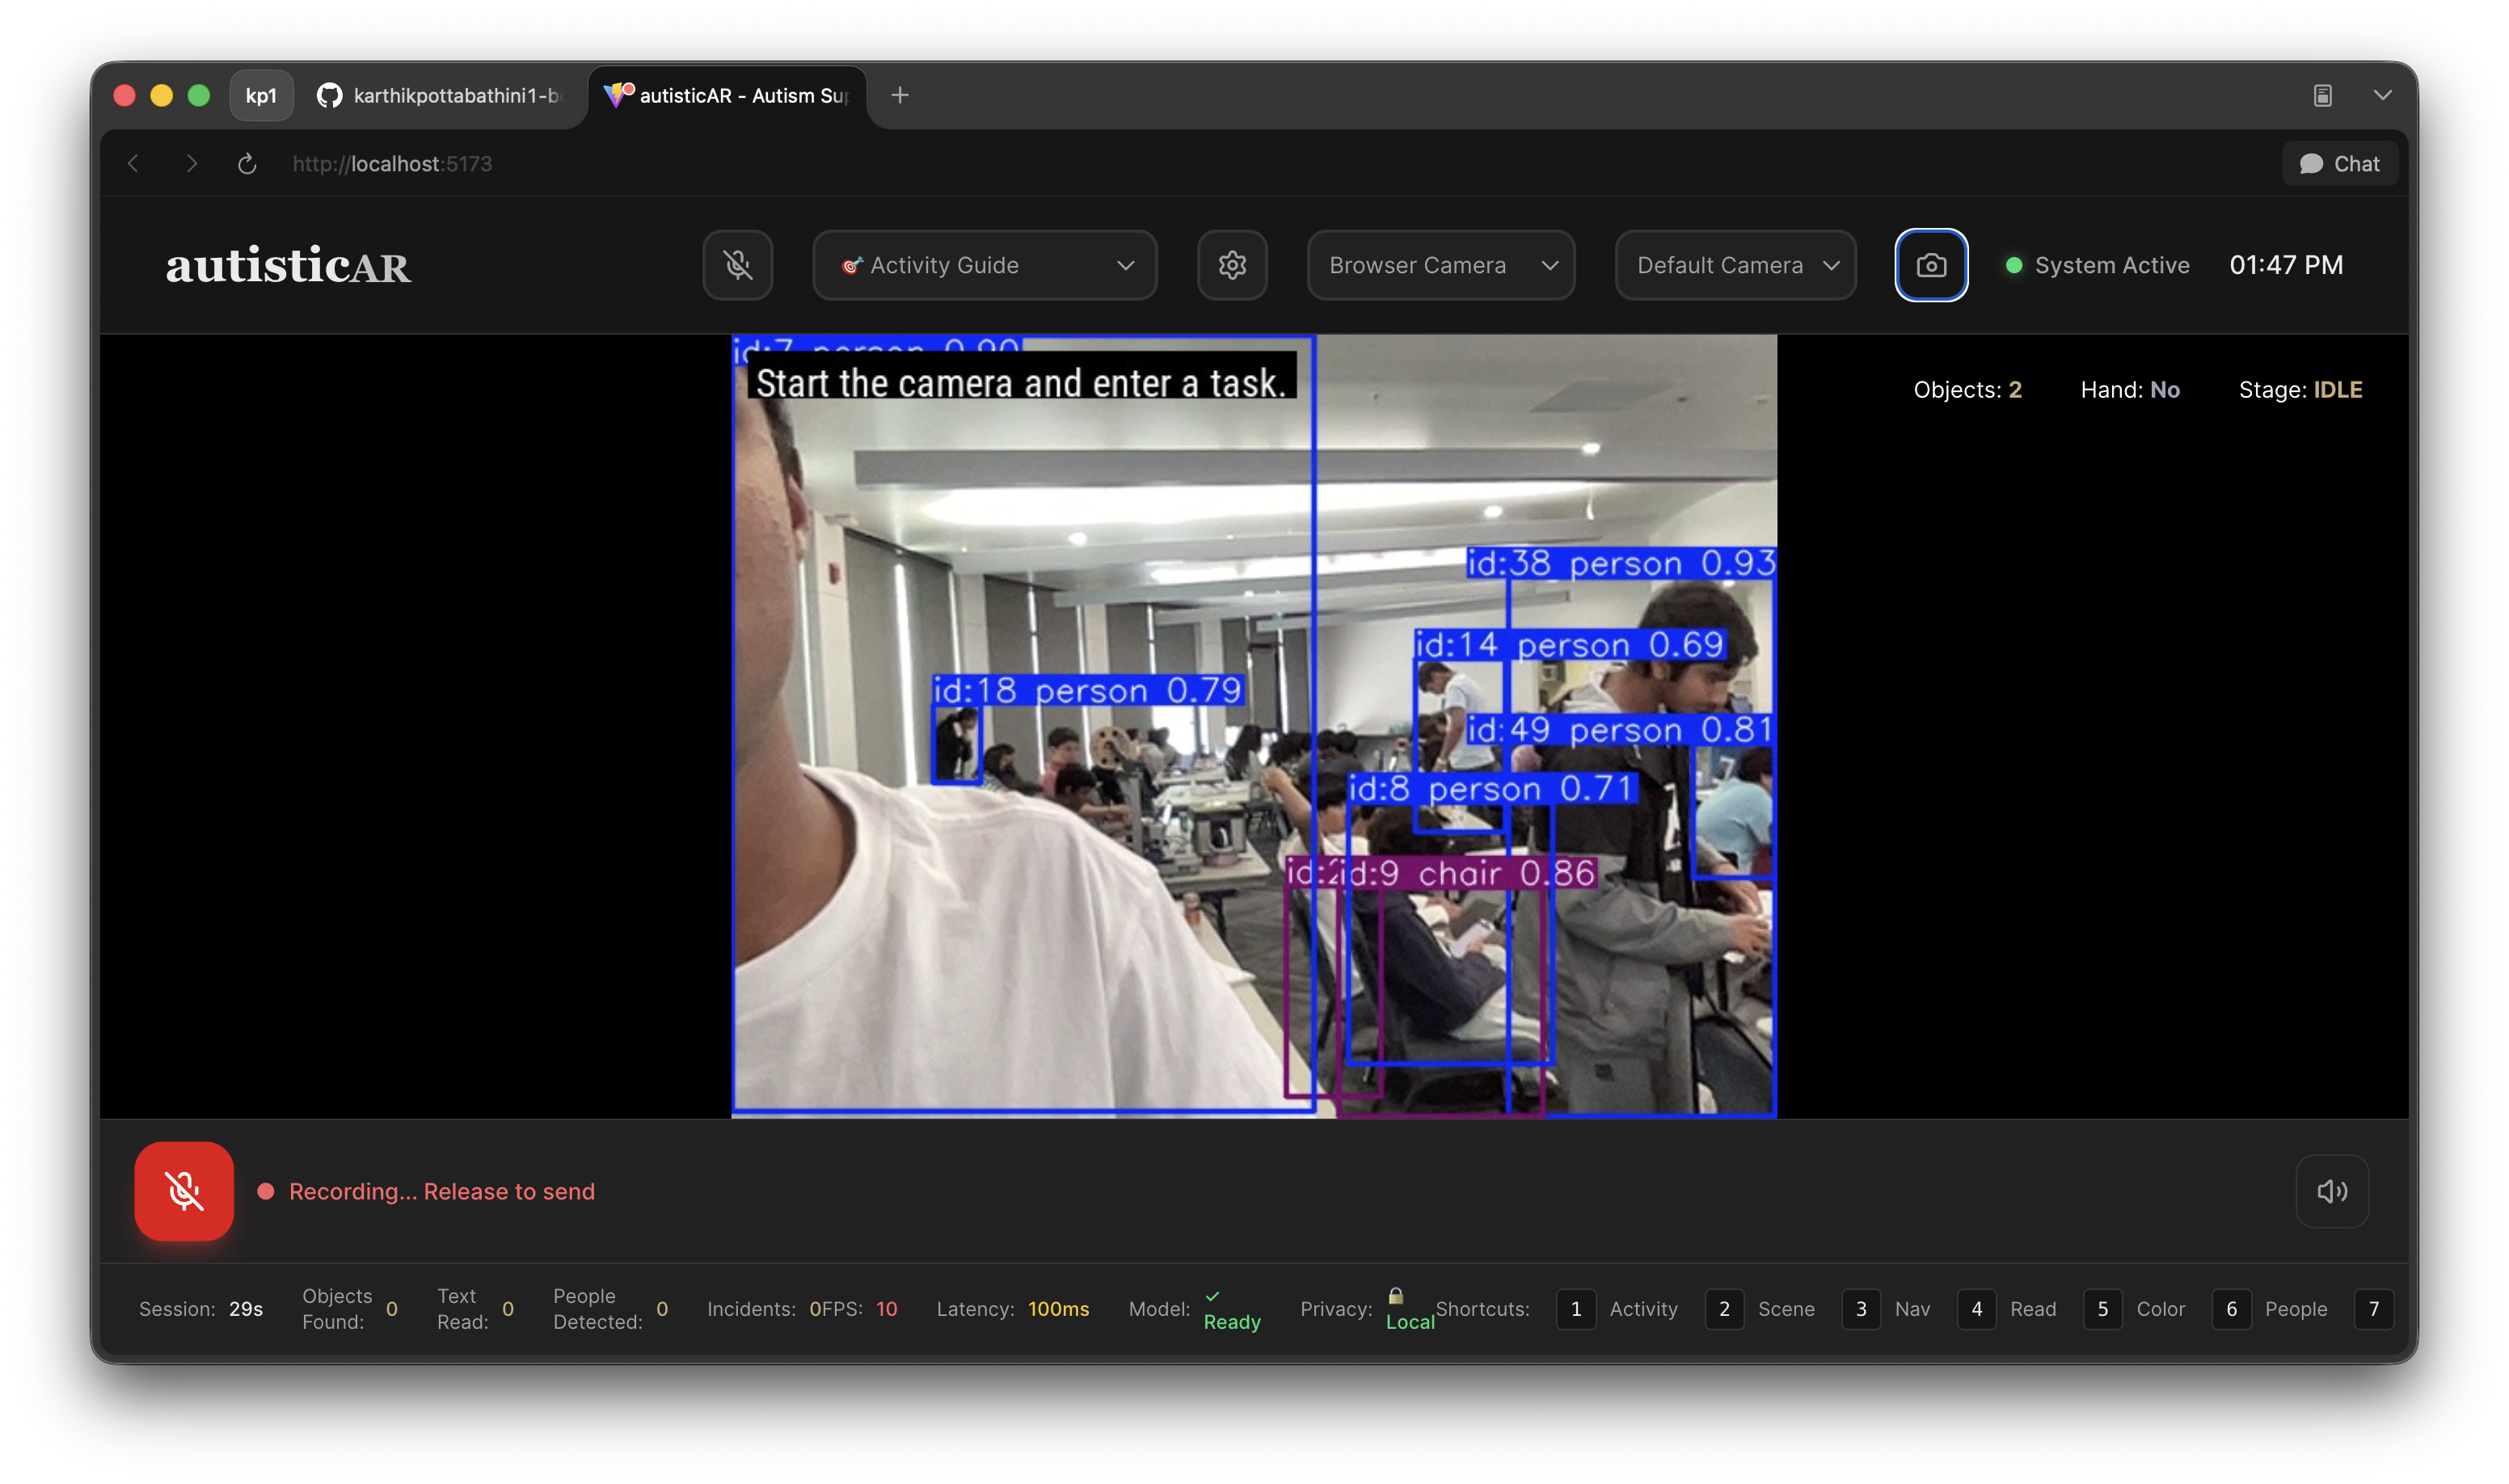
Task: Click the Model Ready status
Action: (x=1194, y=1309)
